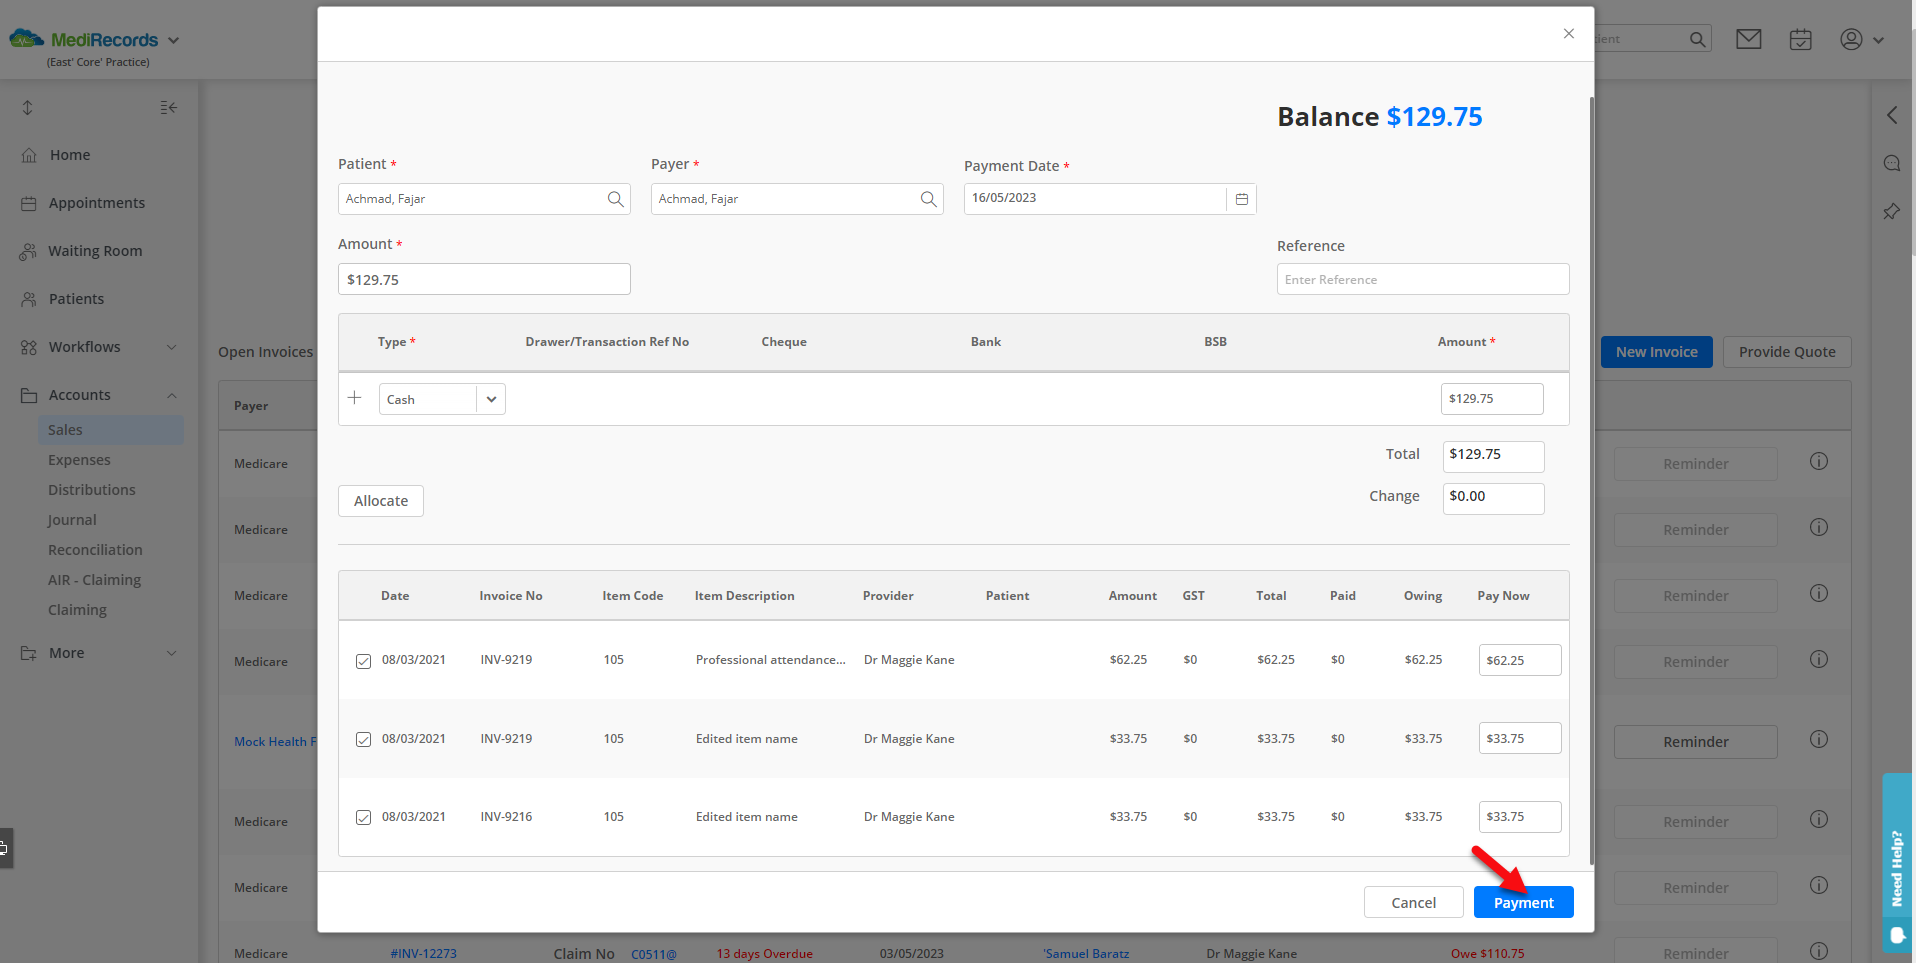This screenshot has width=1916, height=963.
Task: Click the Patients sidebar icon
Action: pos(29,299)
